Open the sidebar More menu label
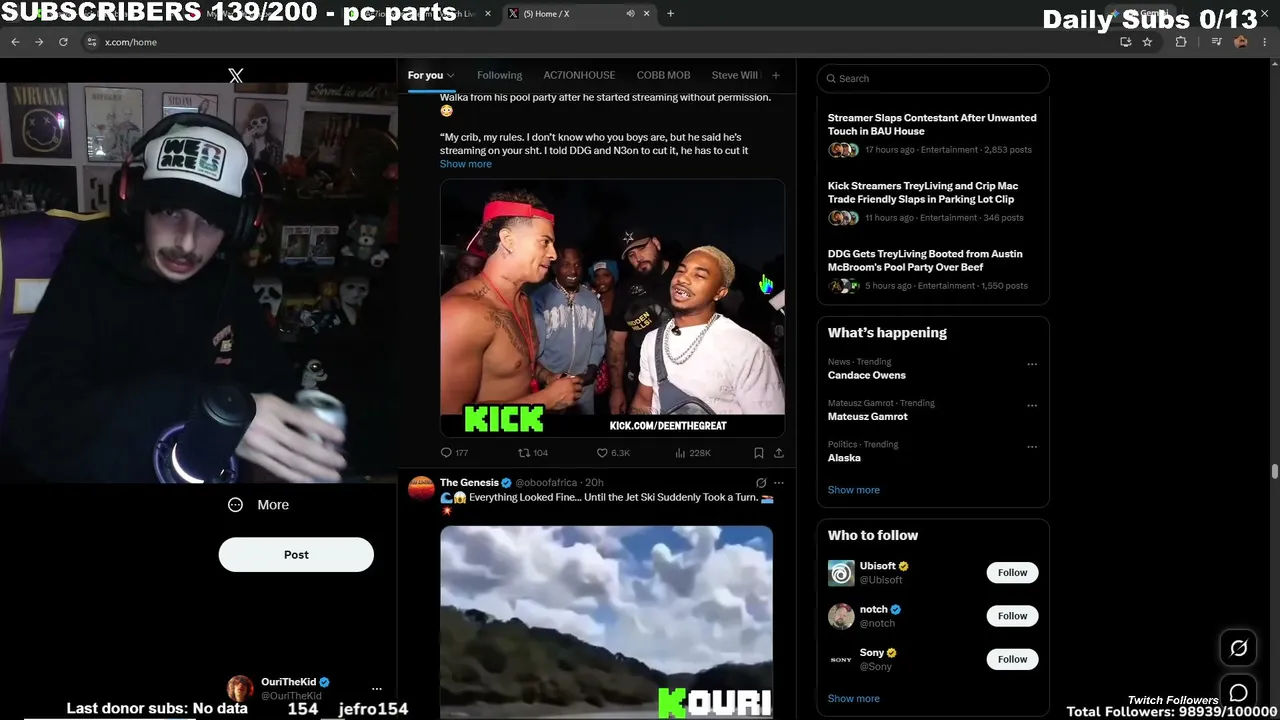This screenshot has height=720, width=1280. tap(273, 505)
